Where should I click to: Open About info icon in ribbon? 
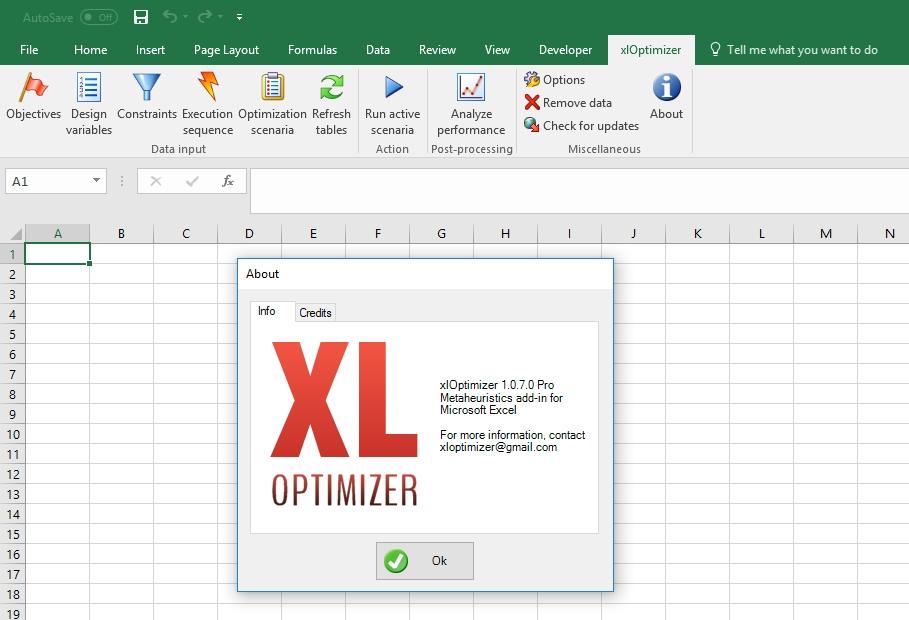pos(666,96)
